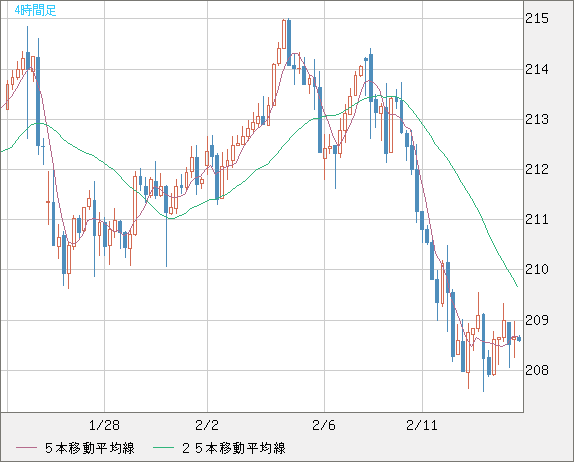
Task: Click the 2/2 date axis label
Action: 207,425
